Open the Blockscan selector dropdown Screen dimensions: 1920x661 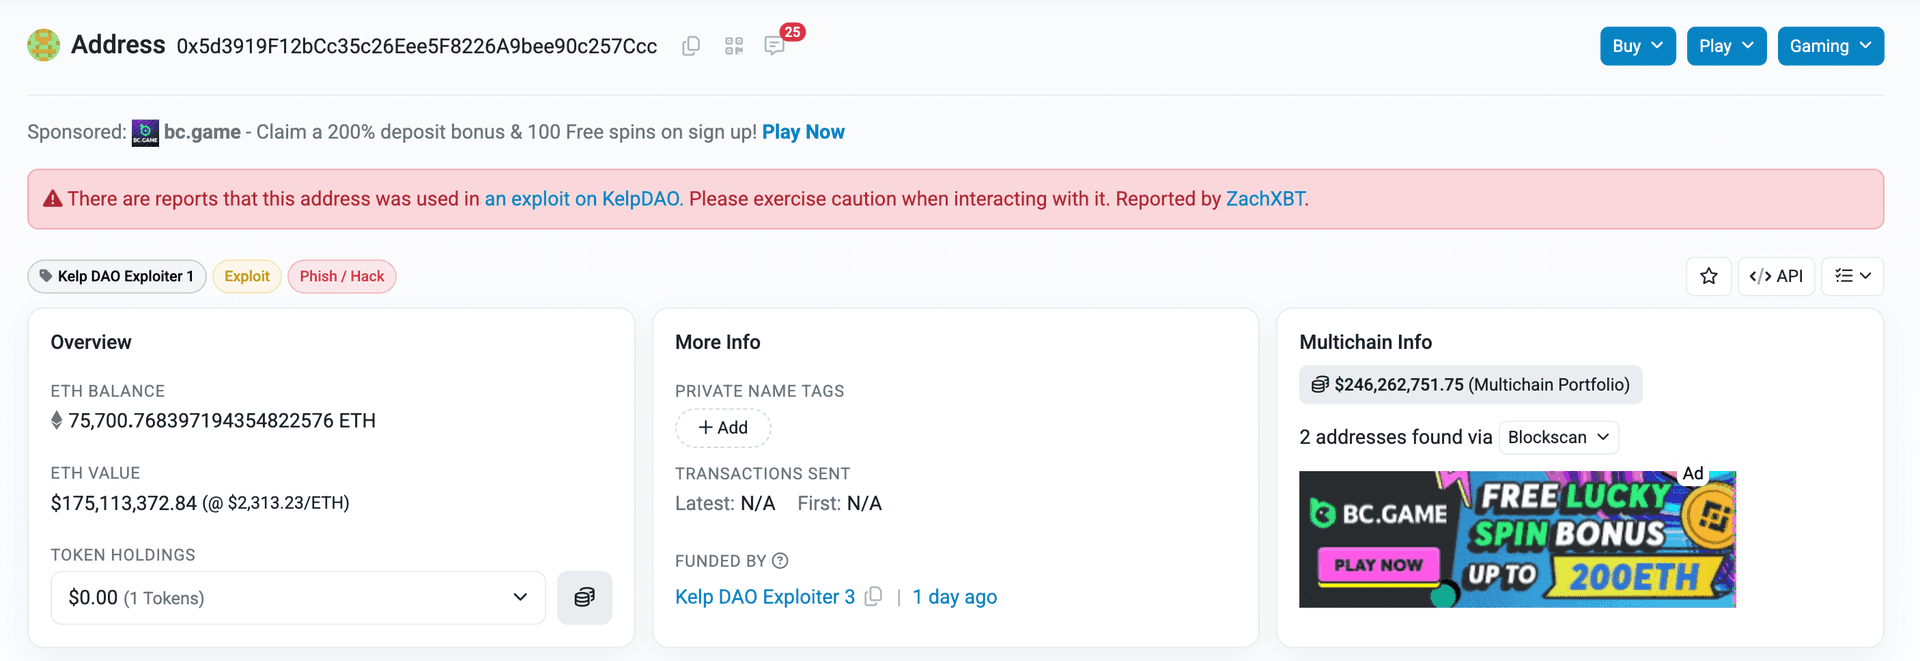point(1558,437)
